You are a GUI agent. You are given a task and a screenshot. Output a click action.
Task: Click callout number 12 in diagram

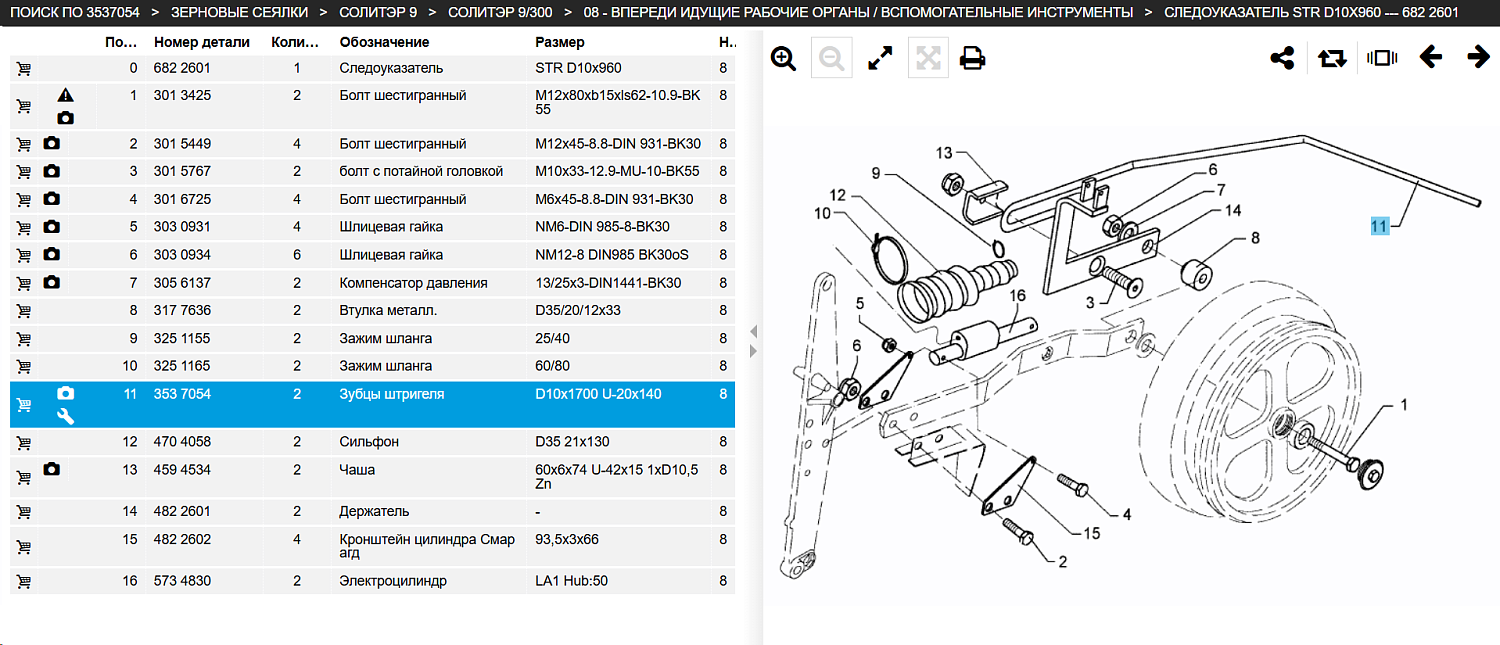pyautogui.click(x=837, y=195)
